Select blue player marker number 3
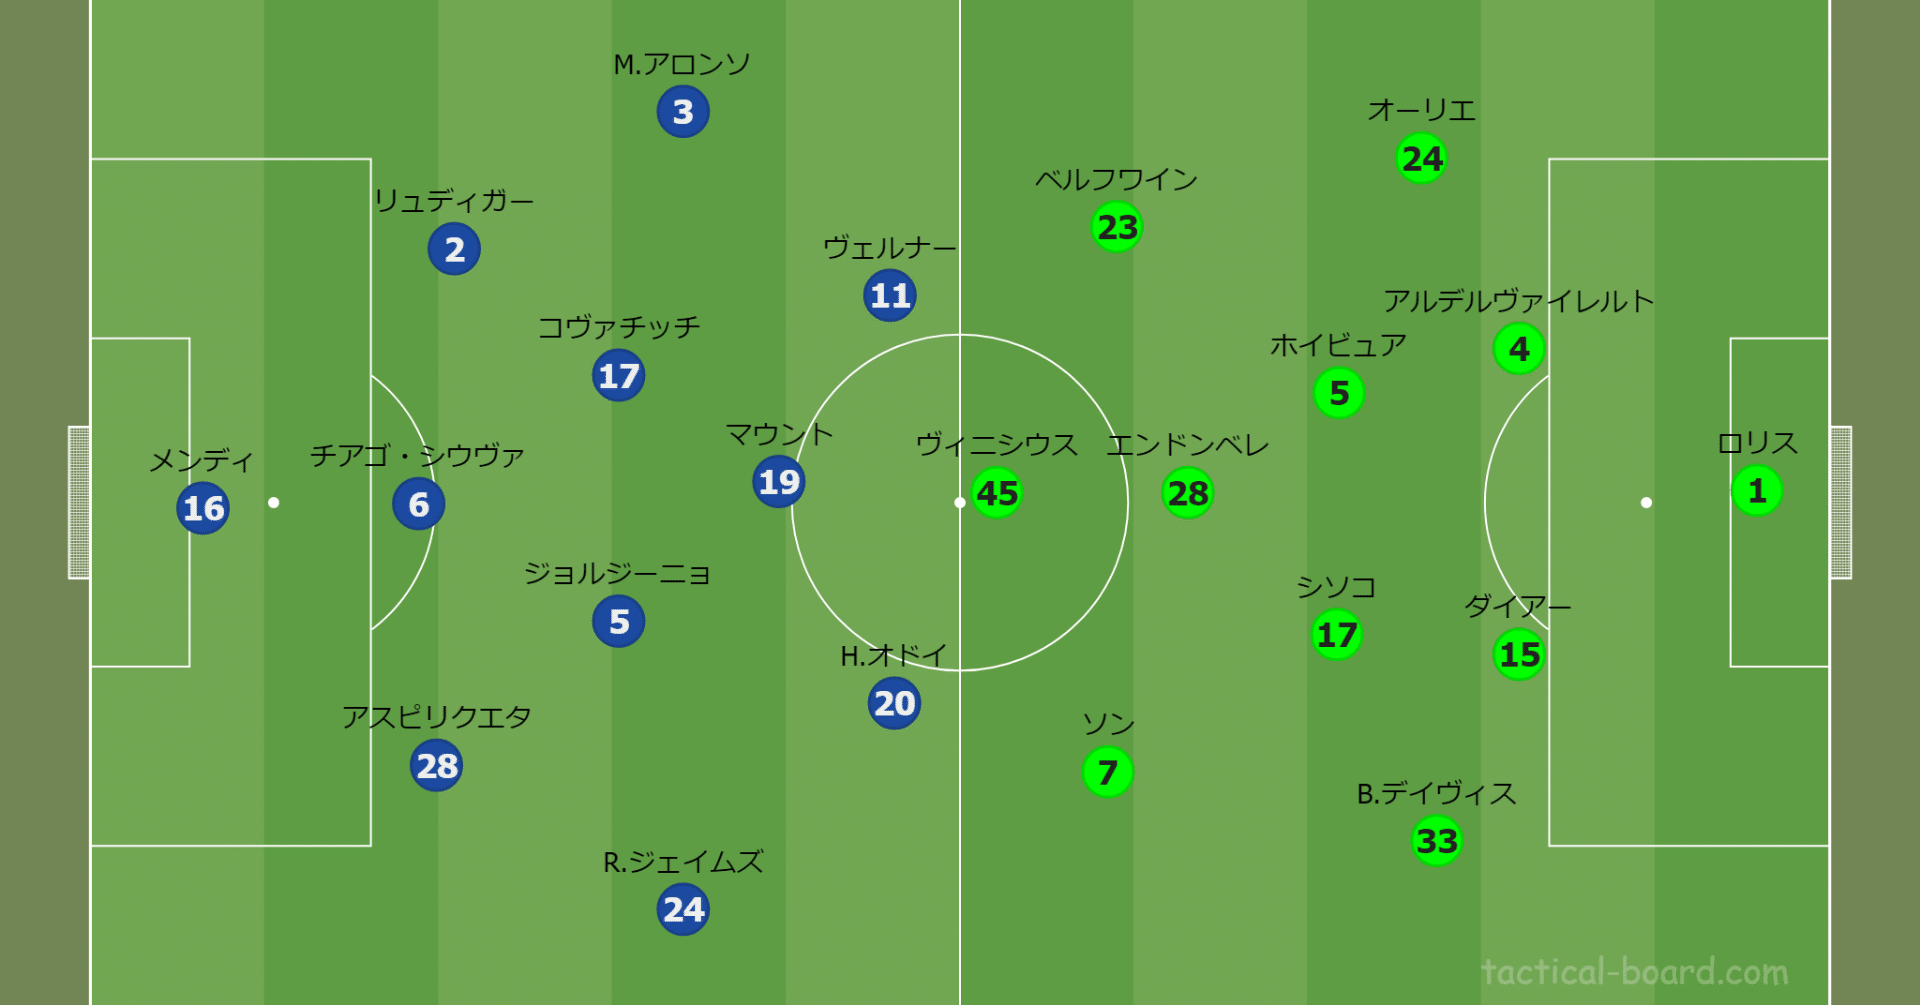The image size is (1920, 1005). [x=683, y=111]
